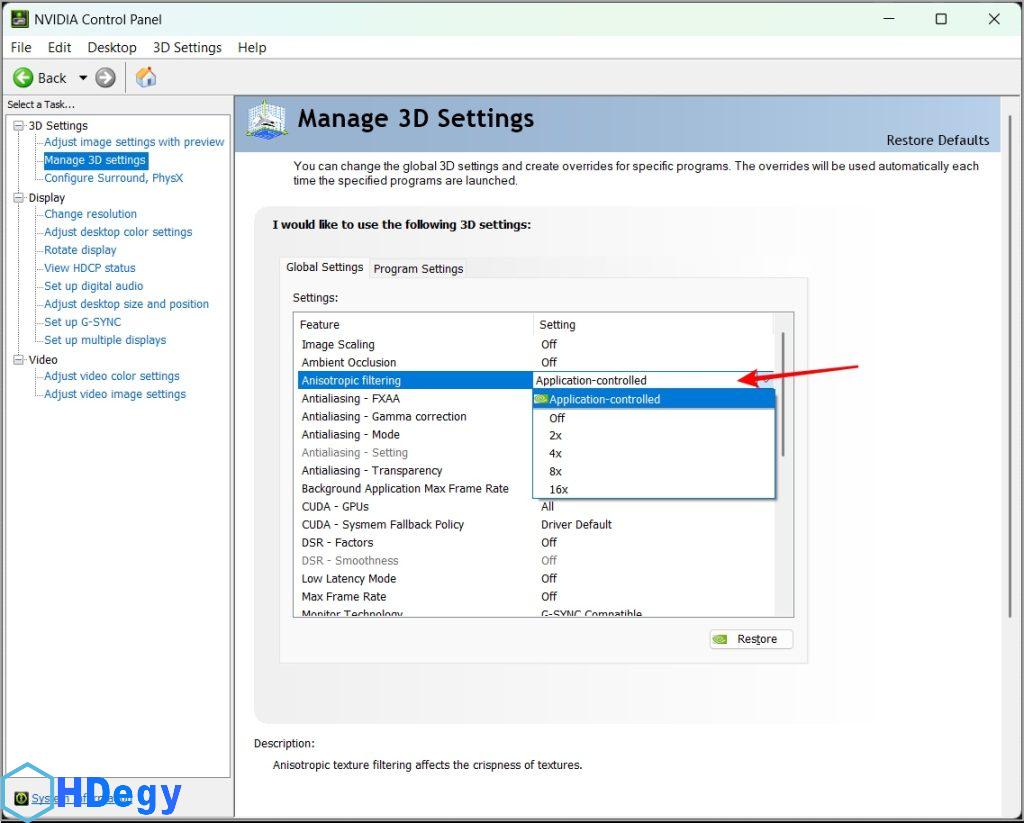The height and width of the screenshot is (823, 1024).
Task: Open the Desktop menu
Action: pos(112,47)
